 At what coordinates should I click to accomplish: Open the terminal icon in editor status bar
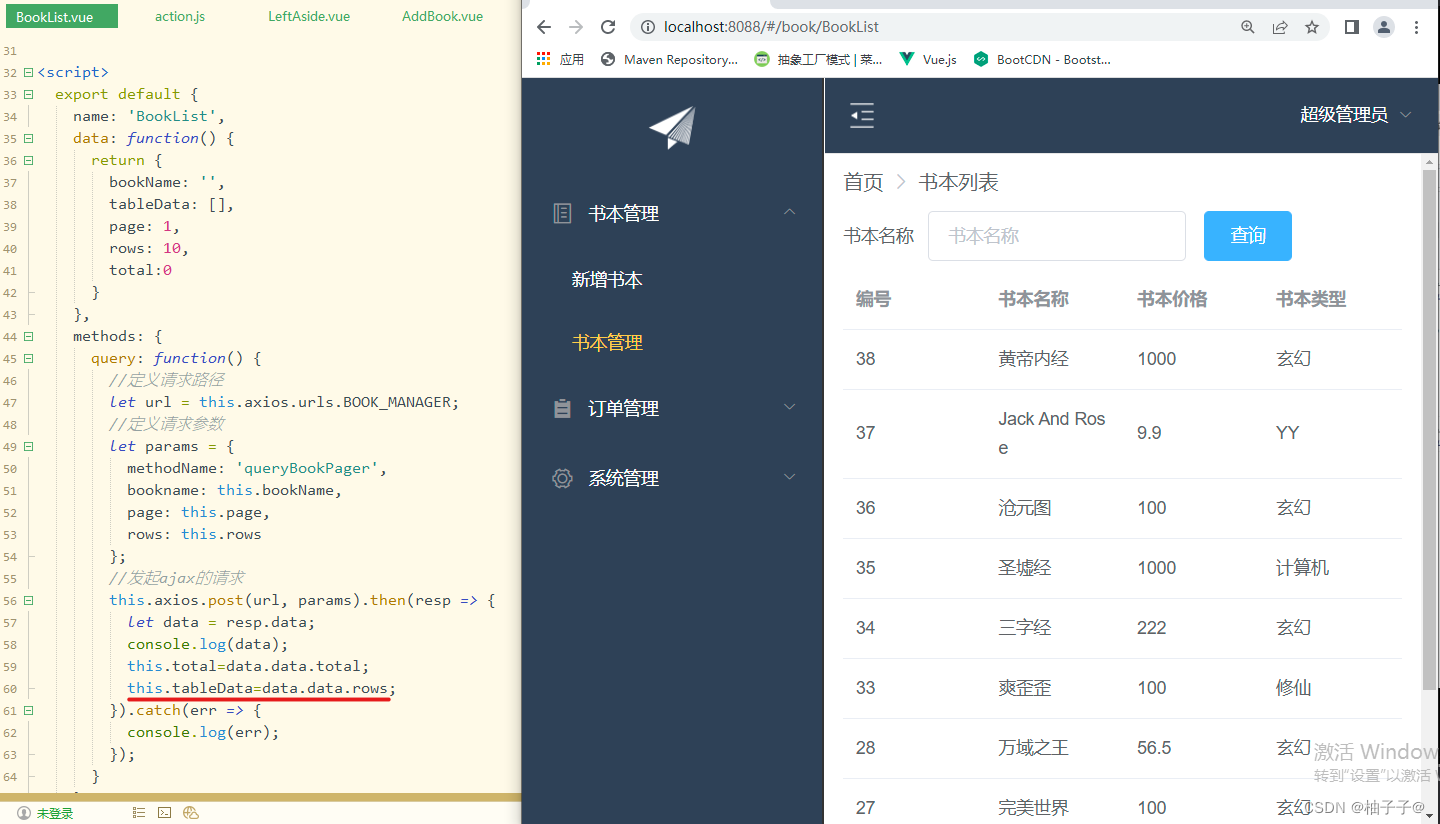pyautogui.click(x=165, y=813)
